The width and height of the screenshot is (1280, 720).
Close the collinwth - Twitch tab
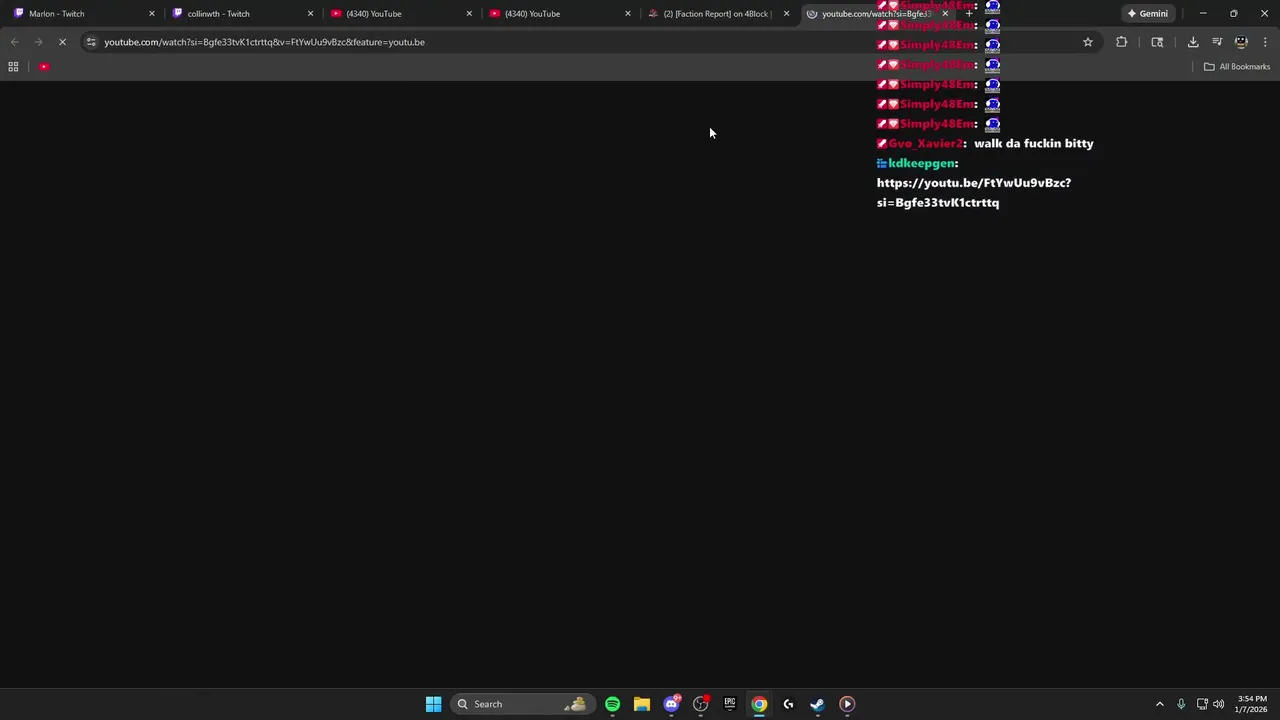[310, 14]
